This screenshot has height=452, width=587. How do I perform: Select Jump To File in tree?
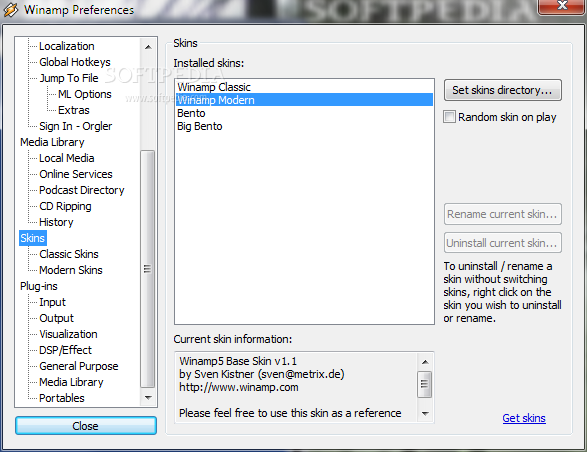(x=69, y=78)
